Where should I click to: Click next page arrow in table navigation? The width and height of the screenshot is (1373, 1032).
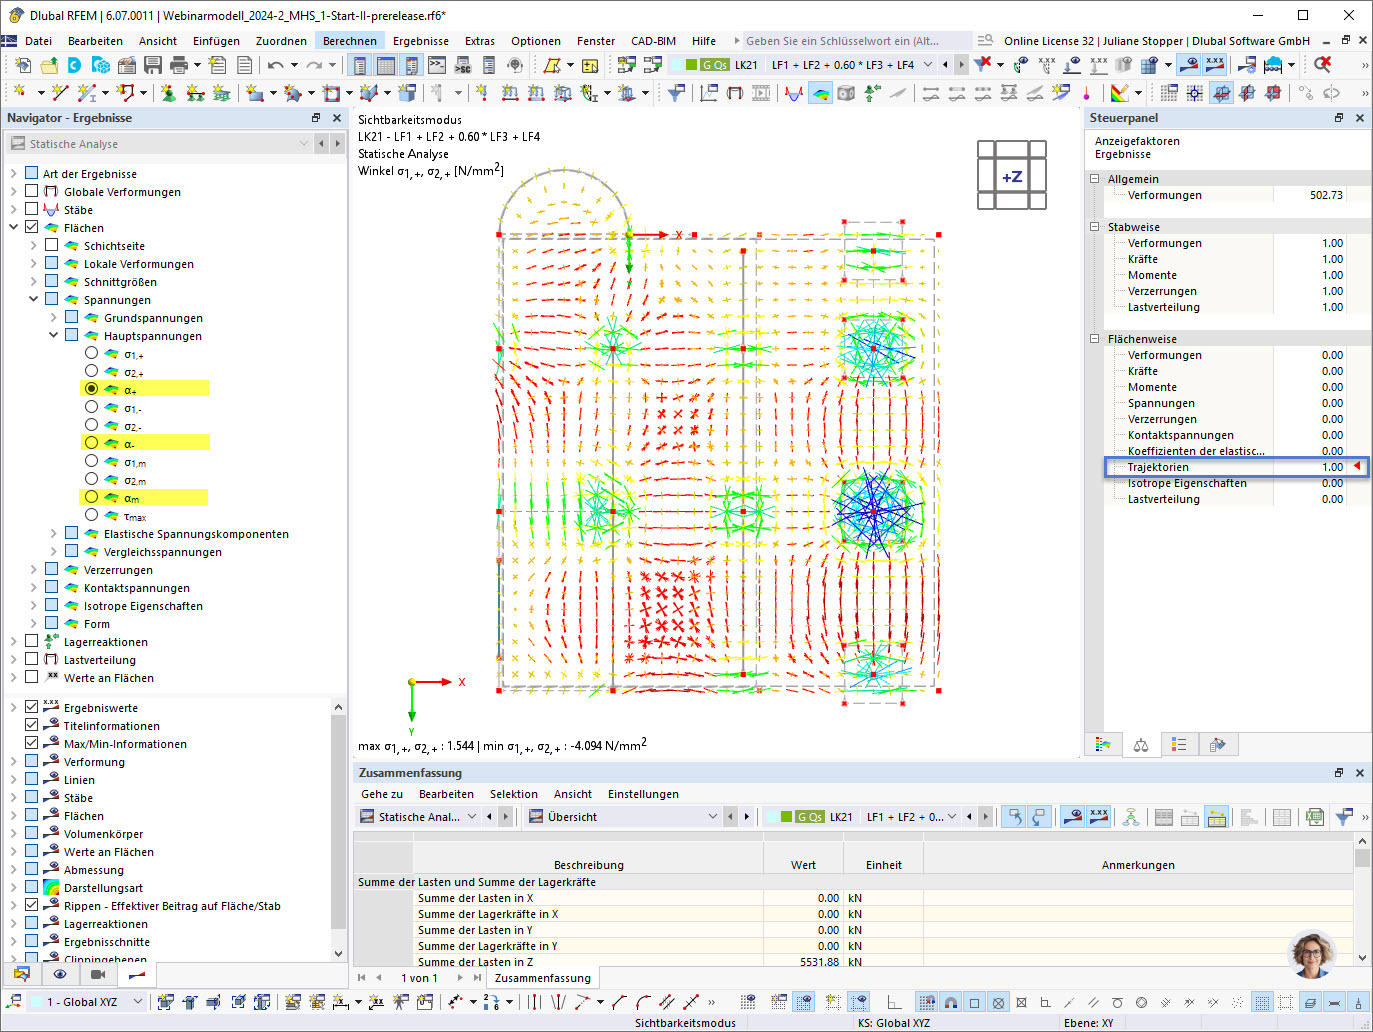click(x=460, y=978)
